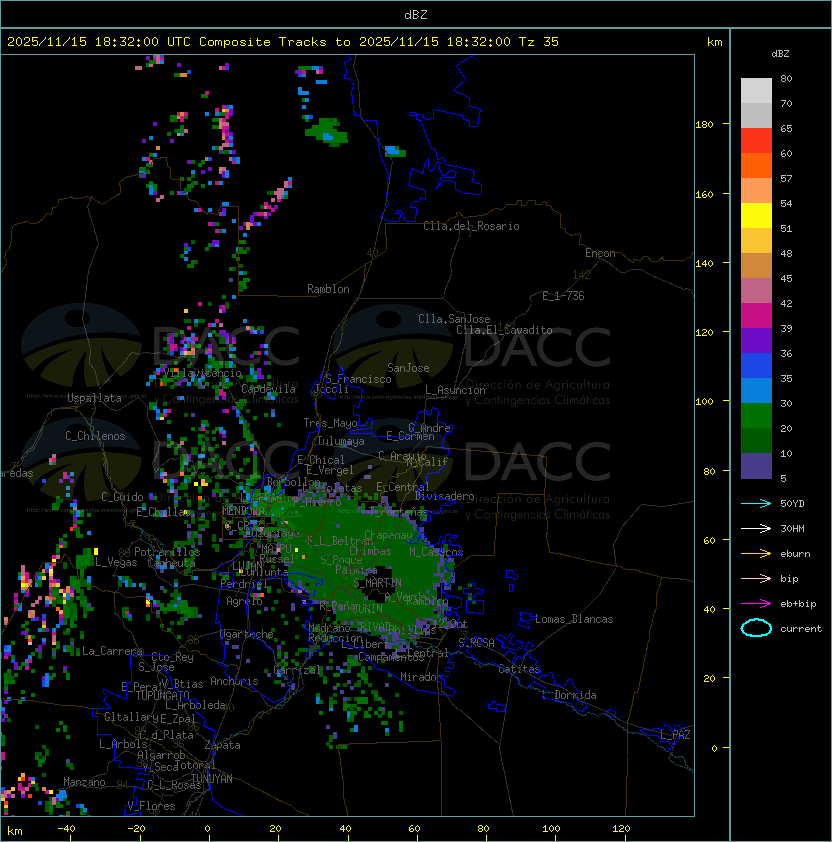This screenshot has height=842, width=832.
Task: Click the 140 km vertical axis tick
Action: tap(704, 263)
